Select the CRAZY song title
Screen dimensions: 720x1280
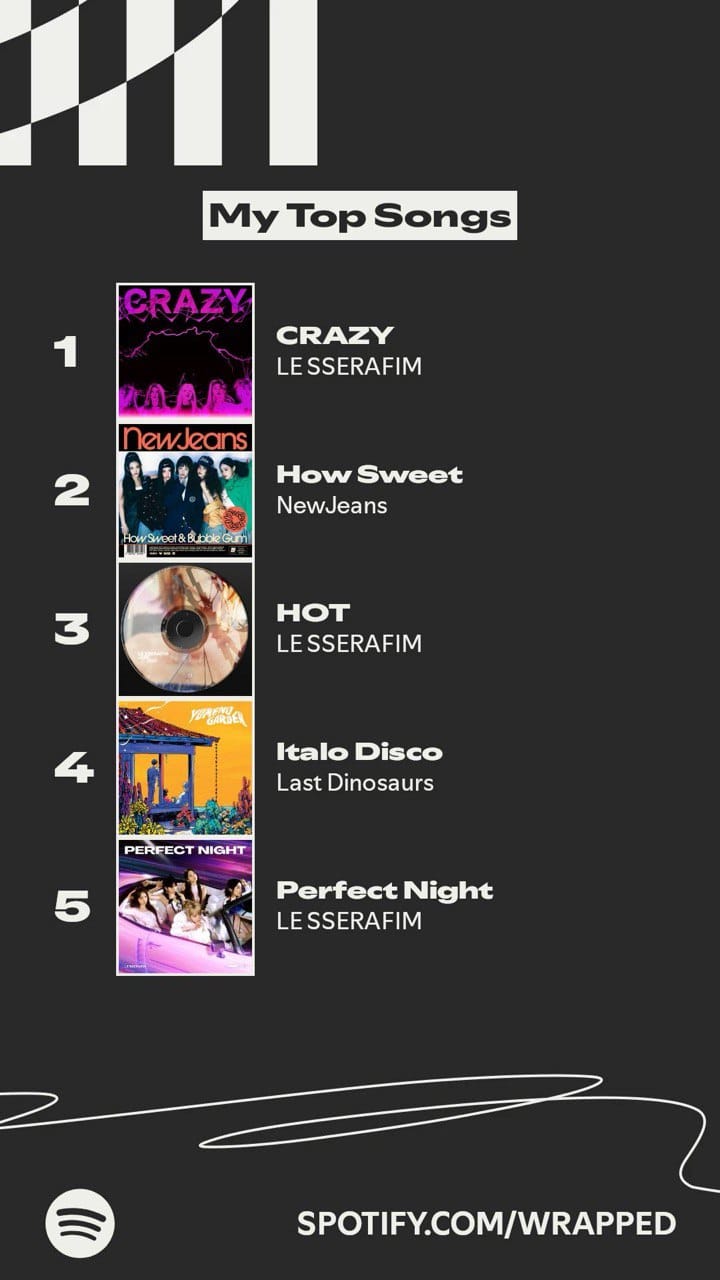pos(335,335)
